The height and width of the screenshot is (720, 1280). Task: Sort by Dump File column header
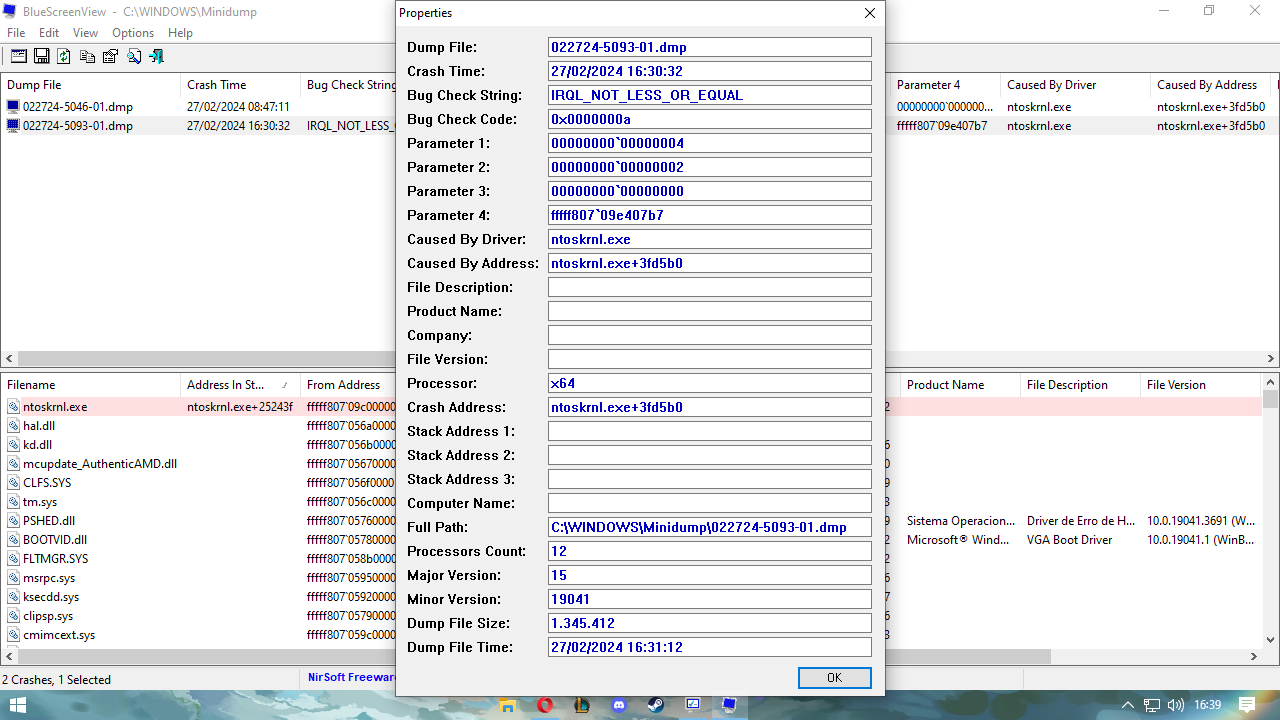coord(90,85)
